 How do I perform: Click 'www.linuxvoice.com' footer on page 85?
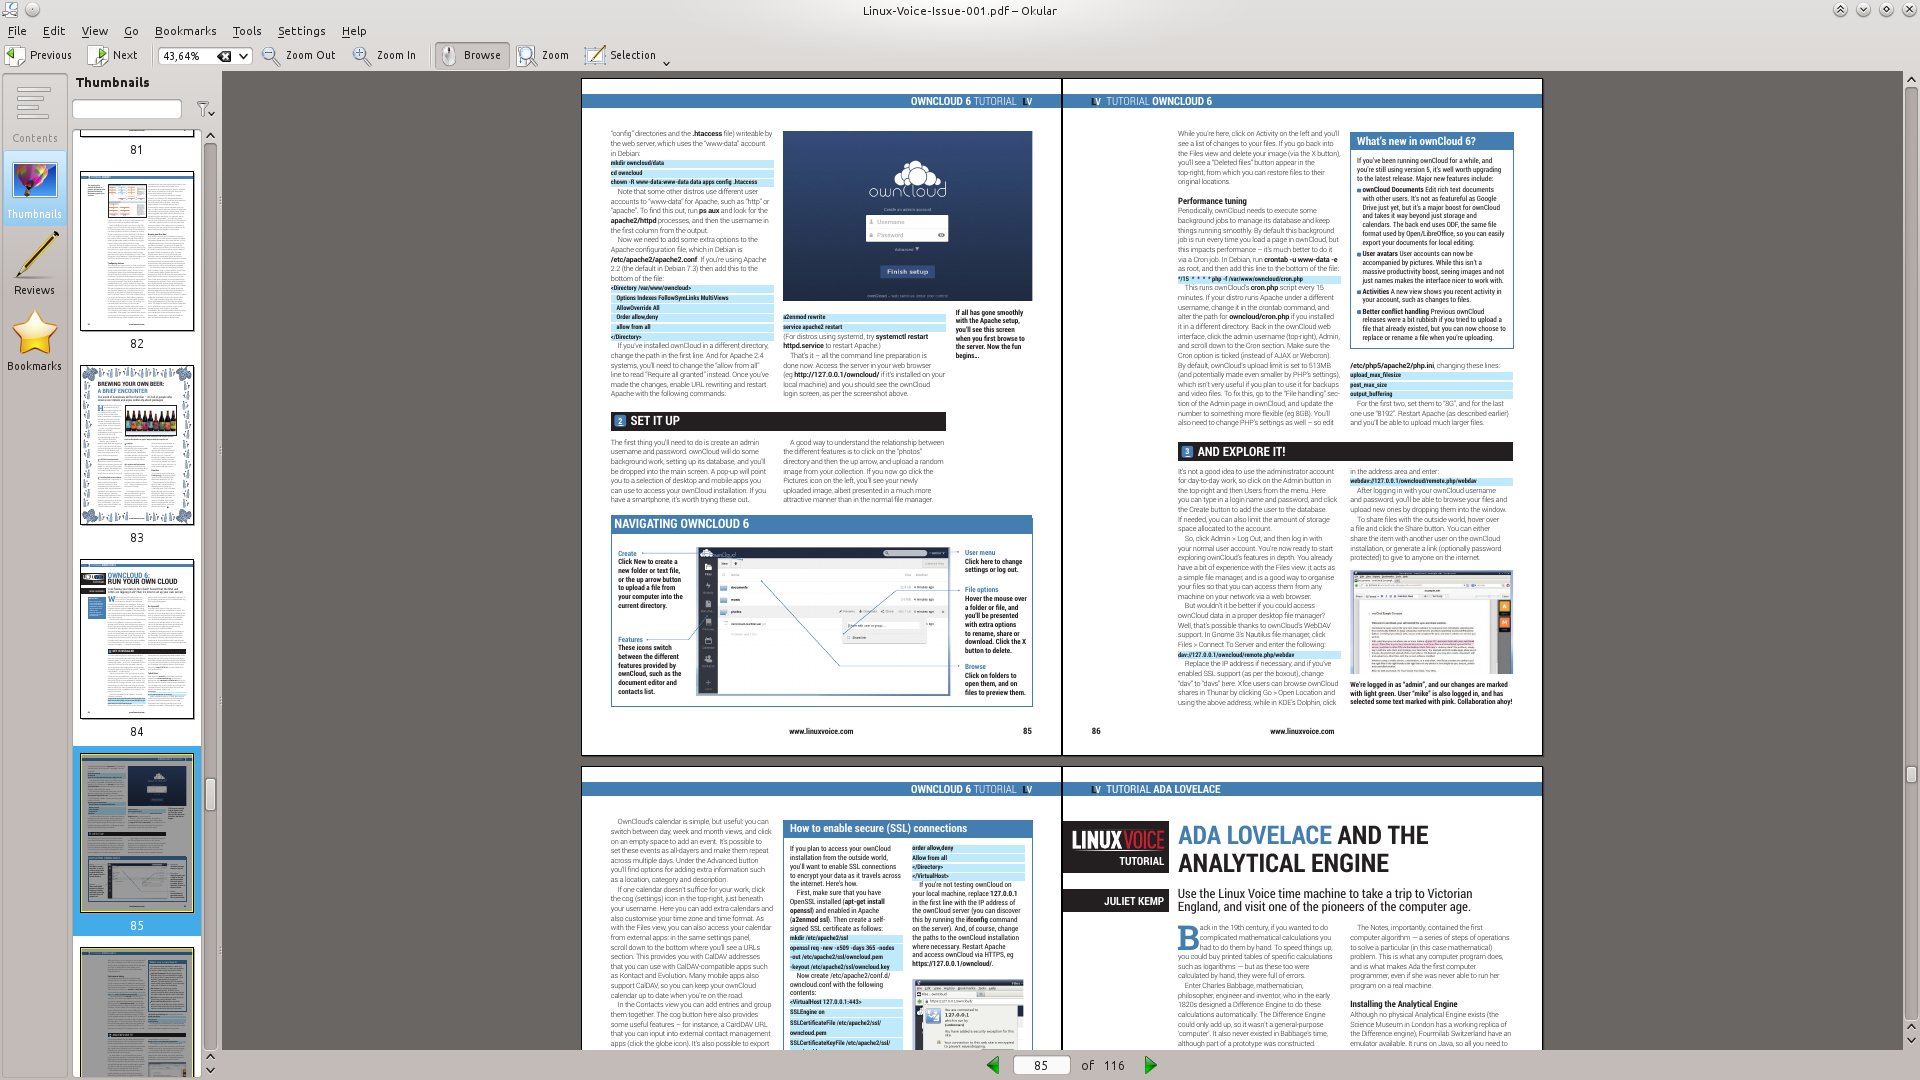point(821,731)
